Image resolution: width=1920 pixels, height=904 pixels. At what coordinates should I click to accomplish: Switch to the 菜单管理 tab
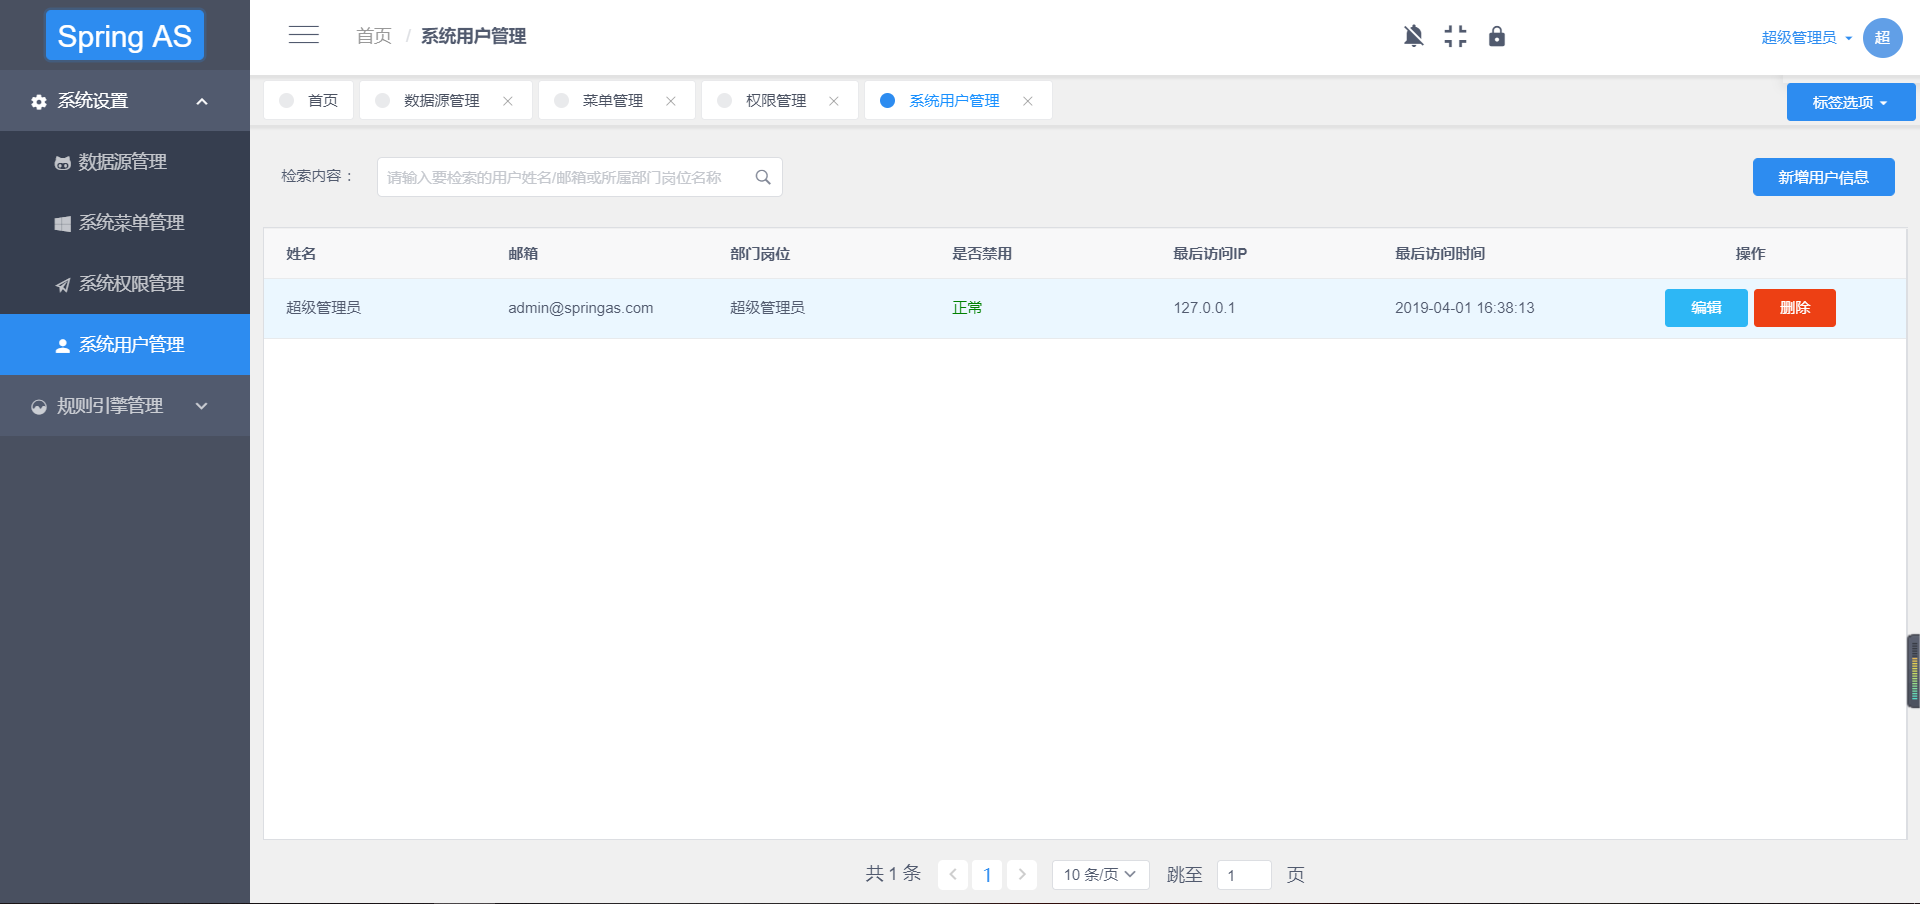pos(613,100)
